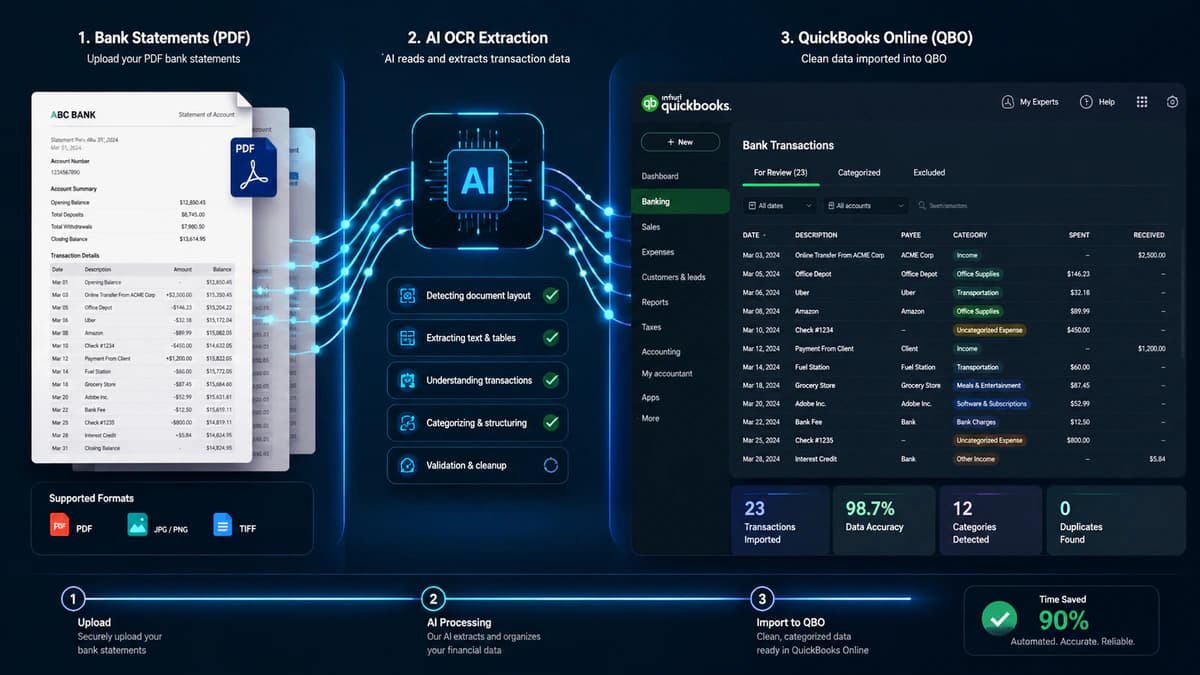The height and width of the screenshot is (675, 1200).
Task: Click the Validation & cleanup icon
Action: (x=407, y=465)
